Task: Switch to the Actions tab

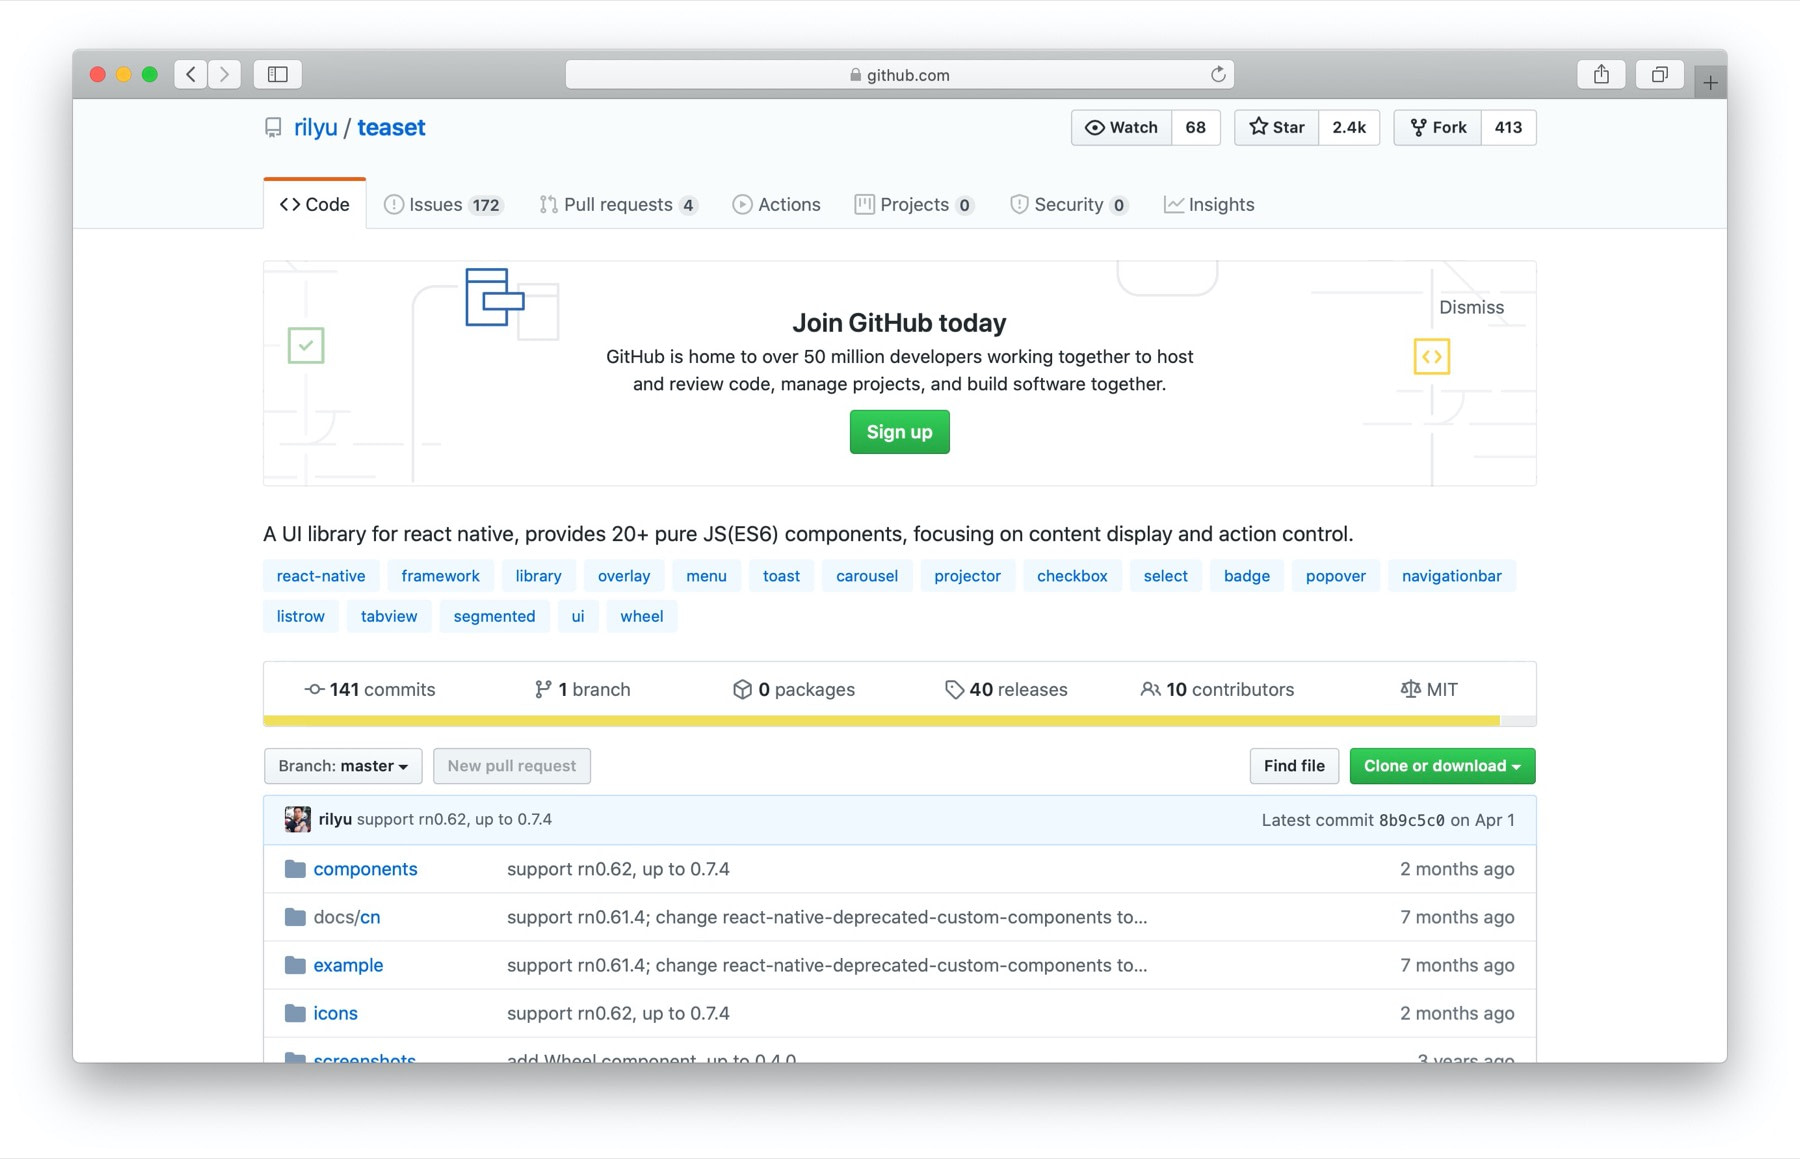Action: (776, 204)
